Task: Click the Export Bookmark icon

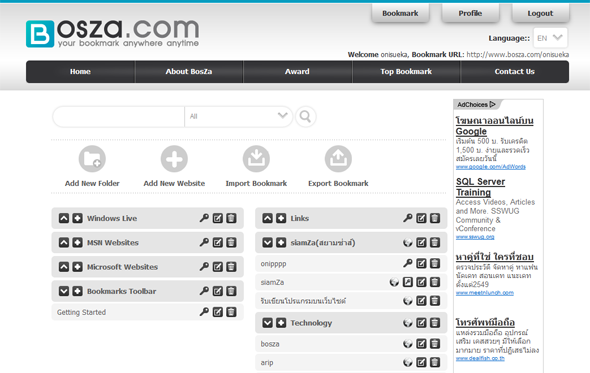Action: click(338, 159)
